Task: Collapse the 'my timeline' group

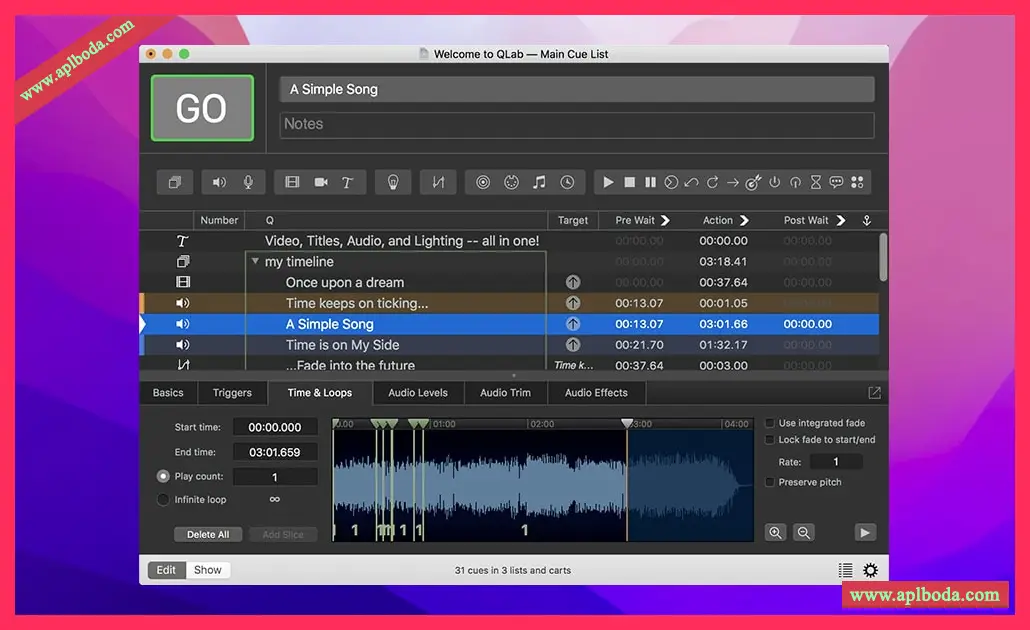Action: click(255, 262)
